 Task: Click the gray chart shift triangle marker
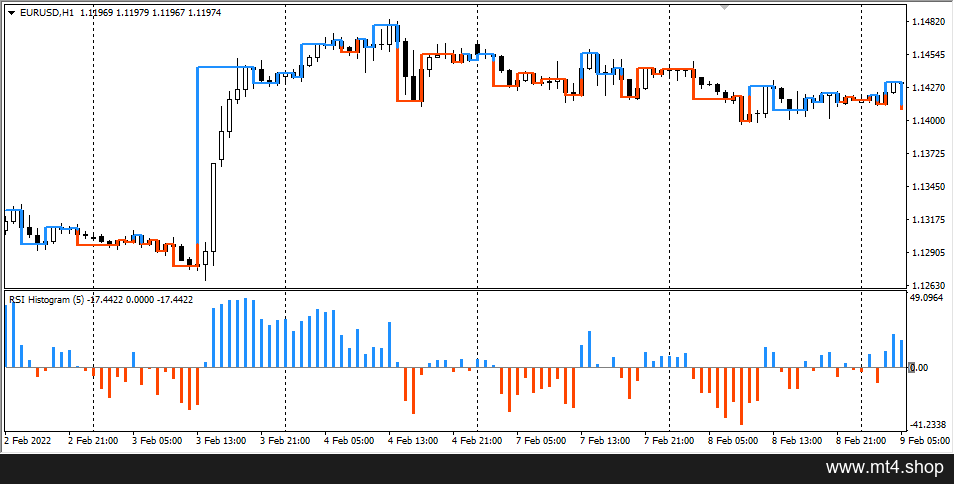(x=724, y=7)
